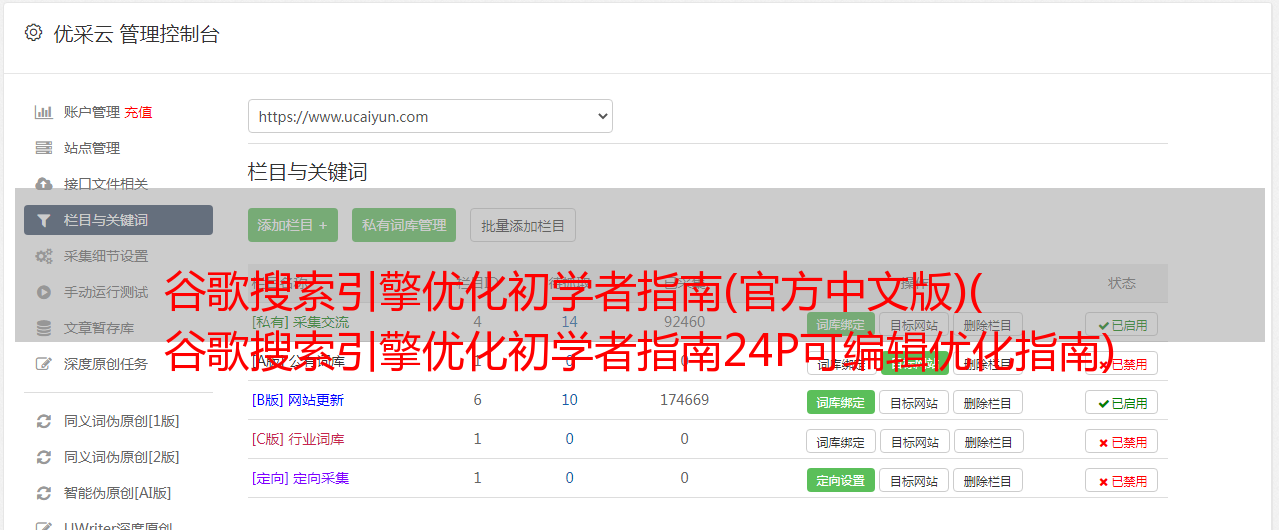This screenshot has height=530, width=1279.
Task: Click 删除栏目 in the 采集交流 row
Action: point(988,325)
